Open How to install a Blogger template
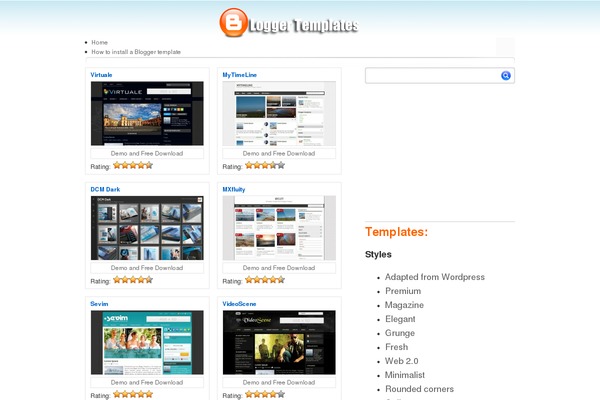This screenshot has height=400, width=600. click(136, 52)
